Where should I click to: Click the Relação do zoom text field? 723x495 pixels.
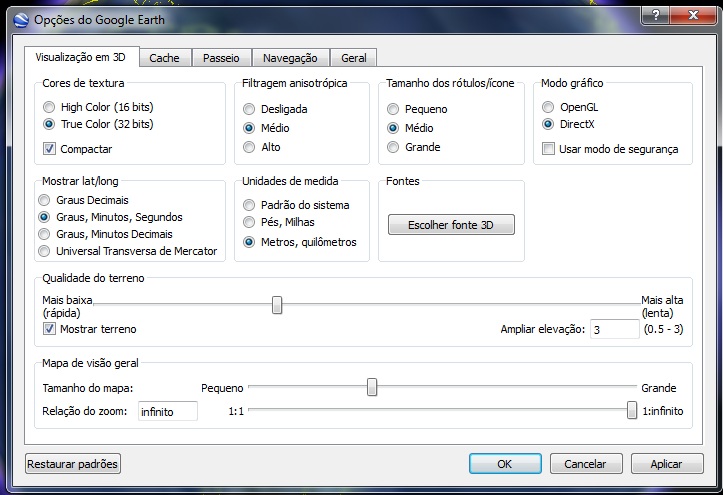coord(168,411)
